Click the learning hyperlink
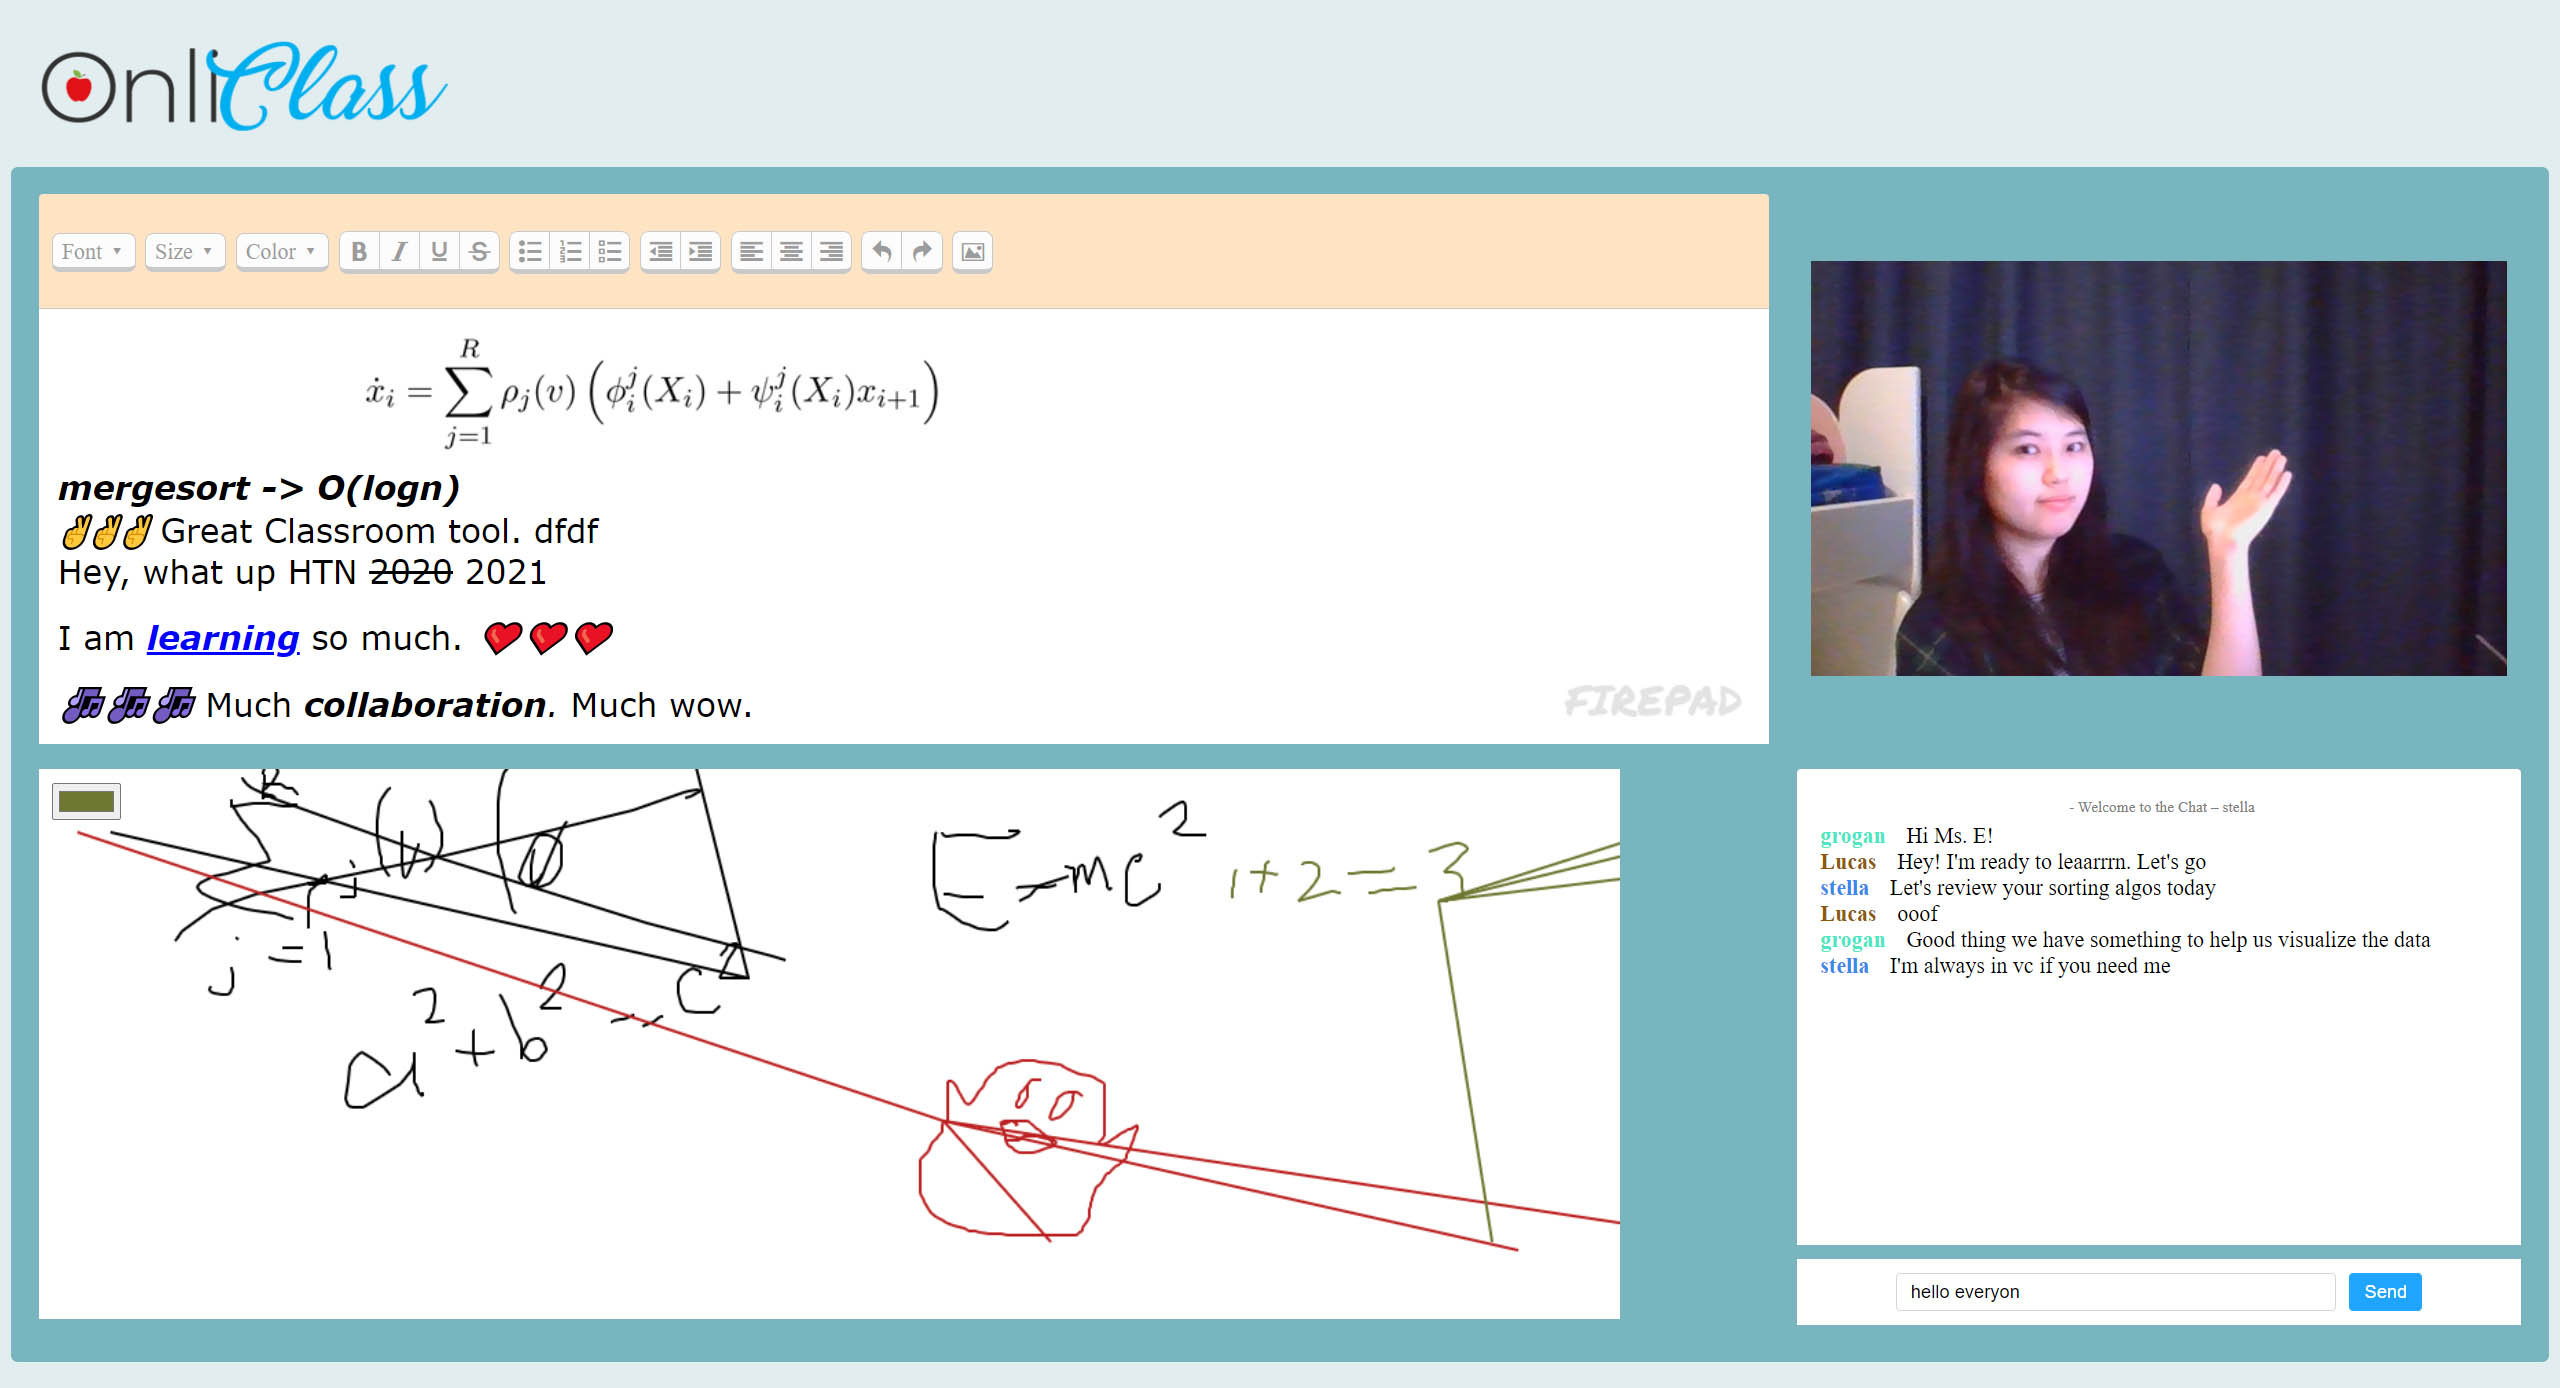 click(x=222, y=637)
